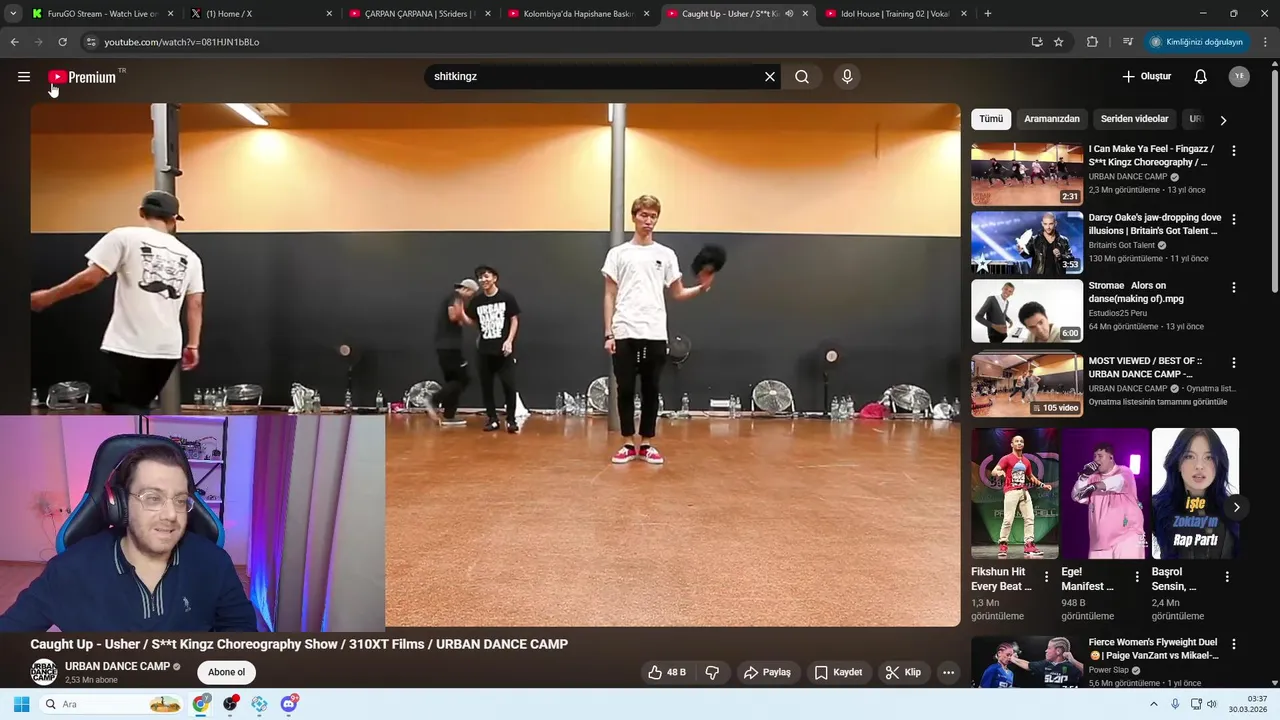1280x720 pixels.
Task: Switch to Idol House Training 02 tab
Action: (895, 14)
